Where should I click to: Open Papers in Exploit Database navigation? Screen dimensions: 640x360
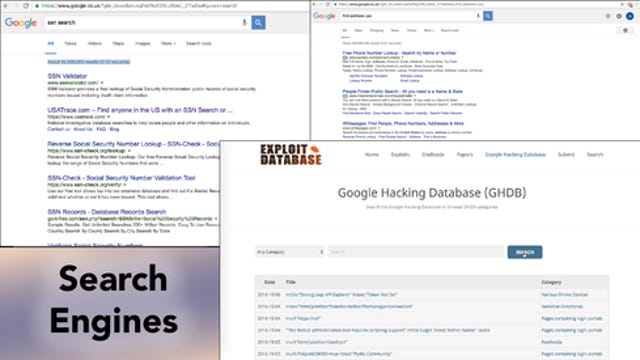point(464,154)
